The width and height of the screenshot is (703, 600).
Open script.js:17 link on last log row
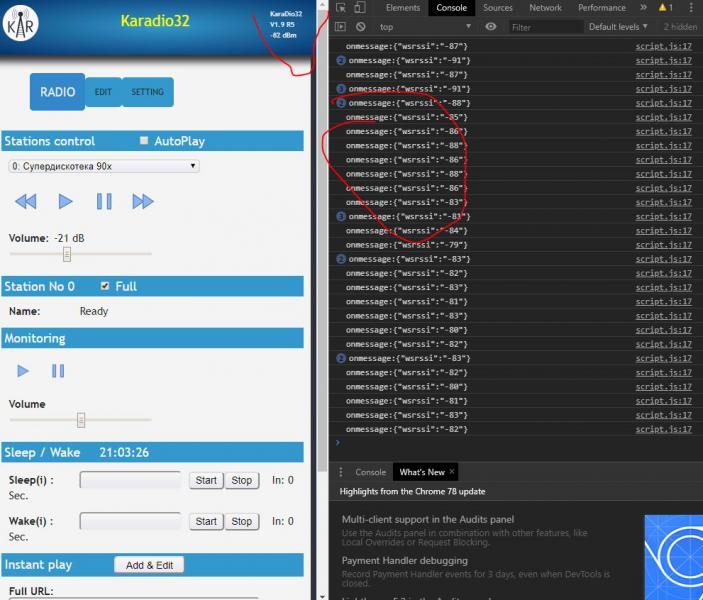click(664, 429)
